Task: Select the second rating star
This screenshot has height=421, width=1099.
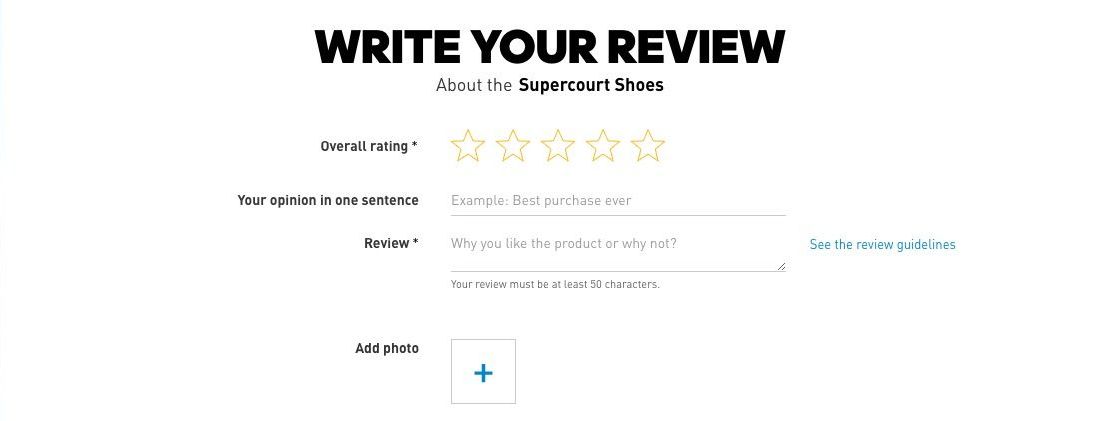Action: click(513, 146)
